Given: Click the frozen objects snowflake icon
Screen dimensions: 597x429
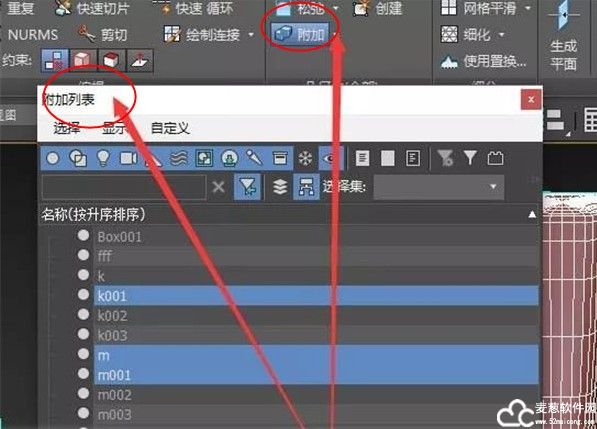Looking at the screenshot, I should [x=305, y=158].
